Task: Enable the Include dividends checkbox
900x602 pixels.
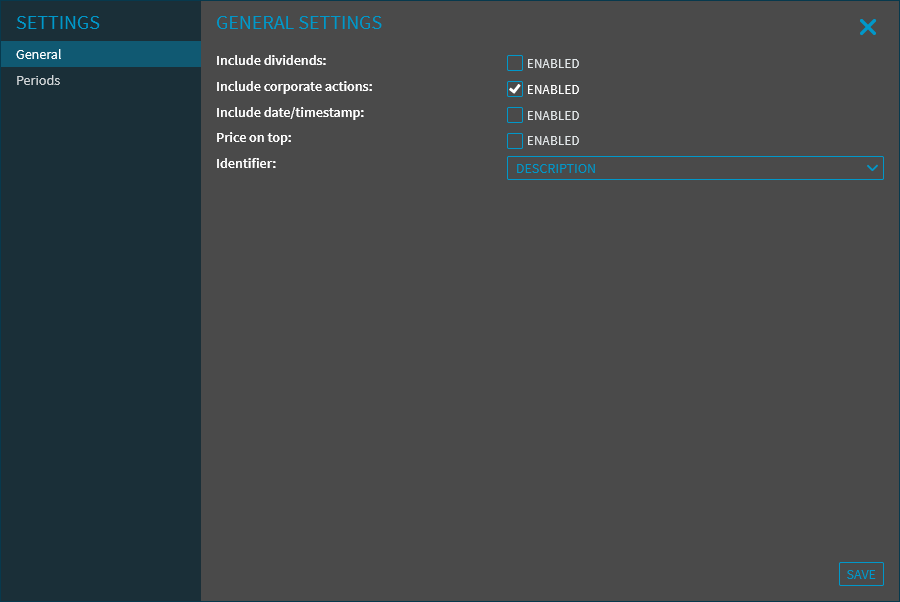Action: click(x=515, y=63)
